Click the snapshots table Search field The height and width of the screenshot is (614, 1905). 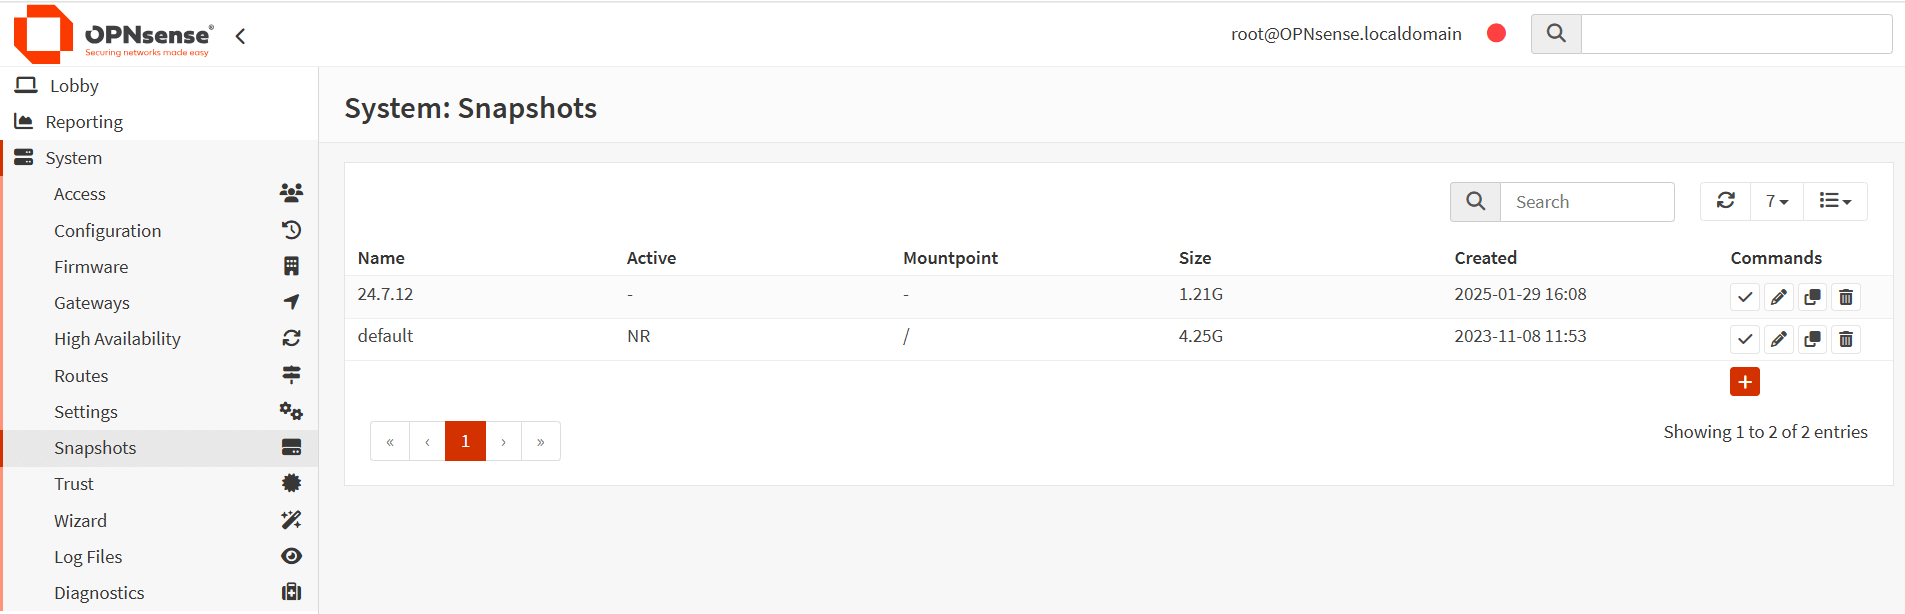coord(1587,202)
